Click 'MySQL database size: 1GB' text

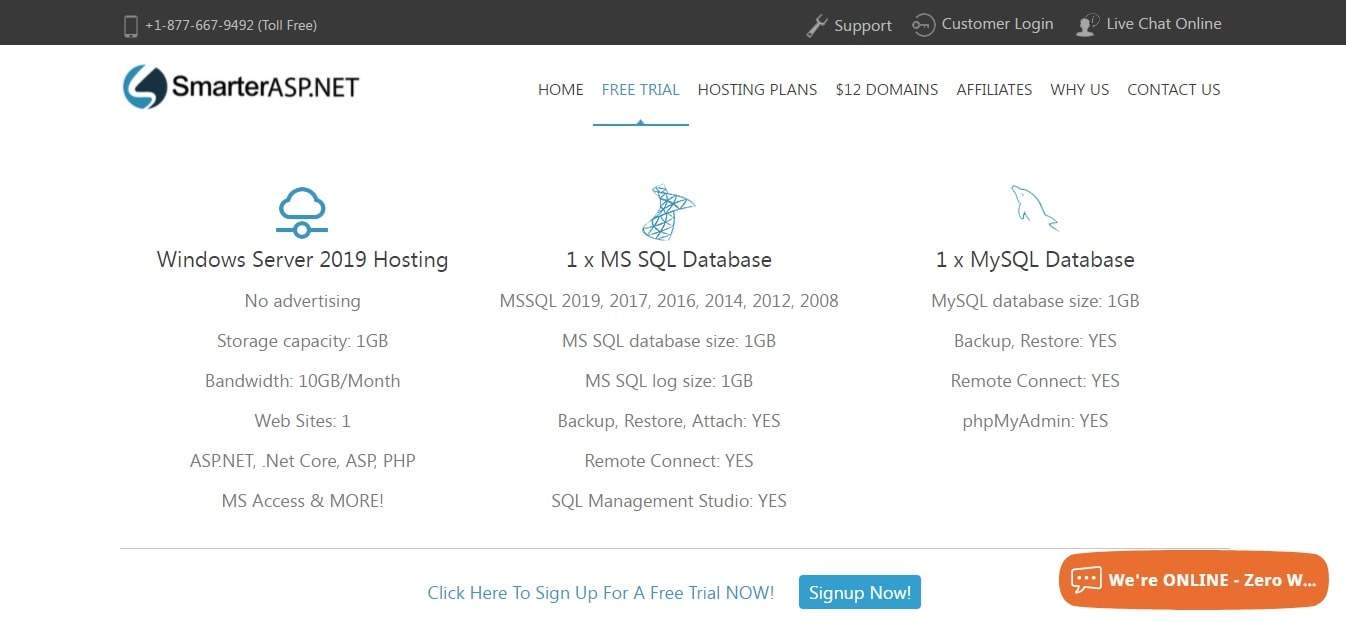point(1034,301)
